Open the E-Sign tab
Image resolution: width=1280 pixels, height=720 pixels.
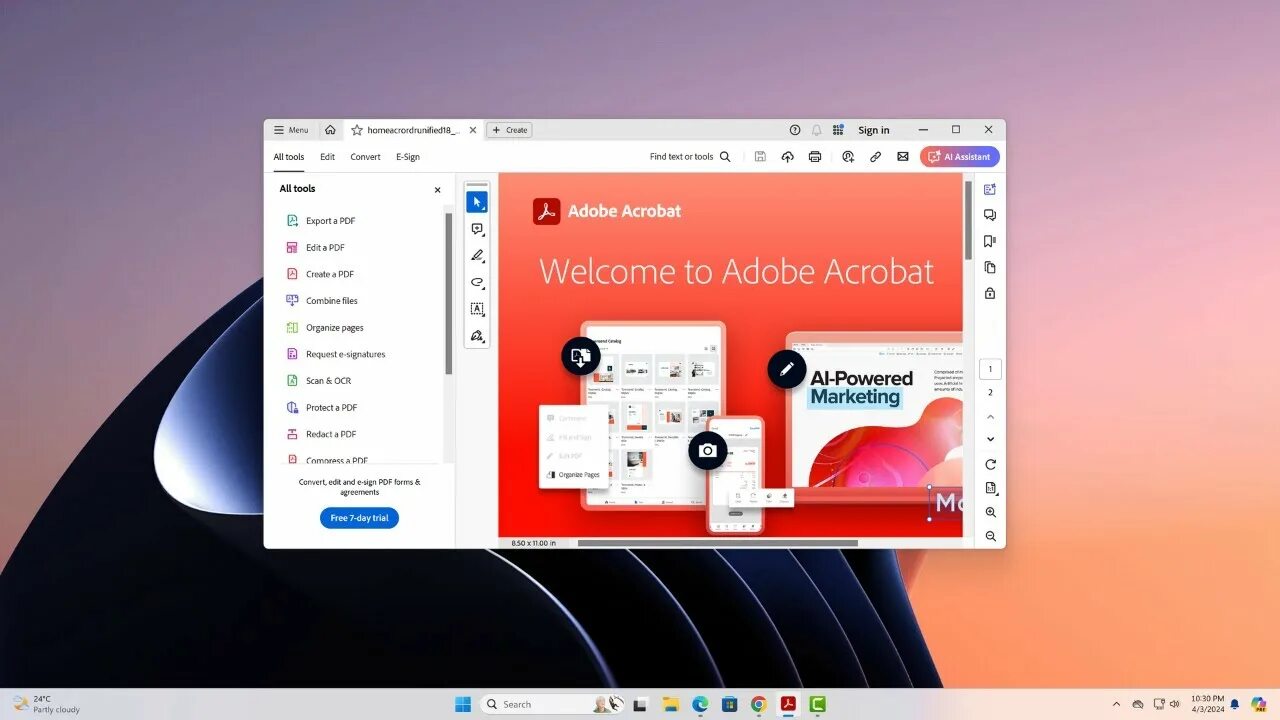coord(408,157)
